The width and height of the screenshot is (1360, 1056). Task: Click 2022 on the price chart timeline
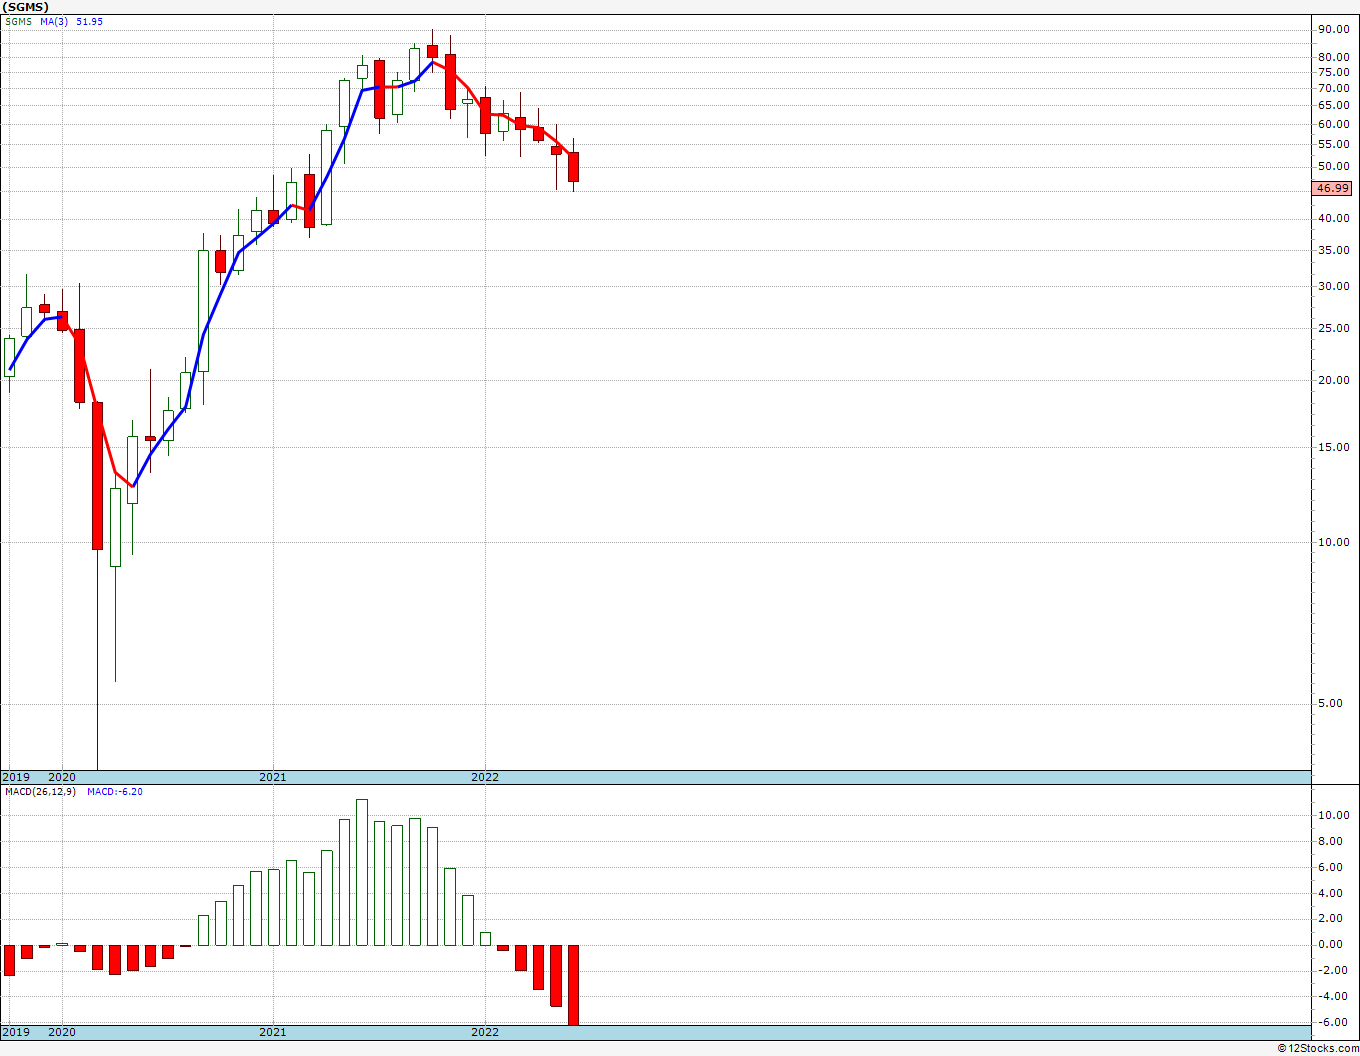[x=485, y=777]
